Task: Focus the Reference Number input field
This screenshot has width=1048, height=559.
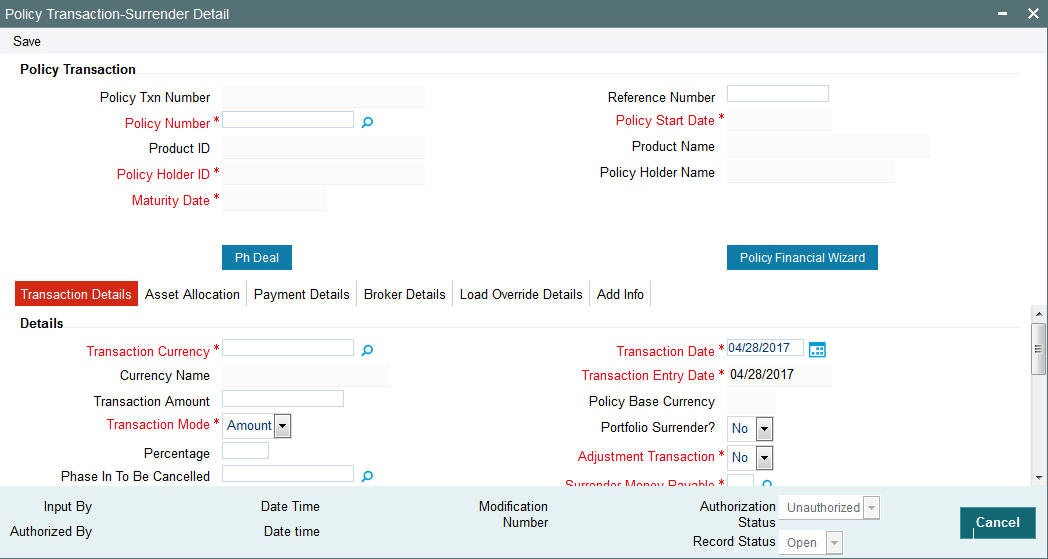Action: point(778,94)
